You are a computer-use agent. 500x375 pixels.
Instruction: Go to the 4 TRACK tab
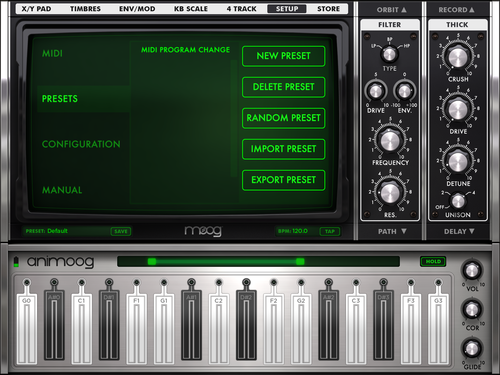[241, 9]
